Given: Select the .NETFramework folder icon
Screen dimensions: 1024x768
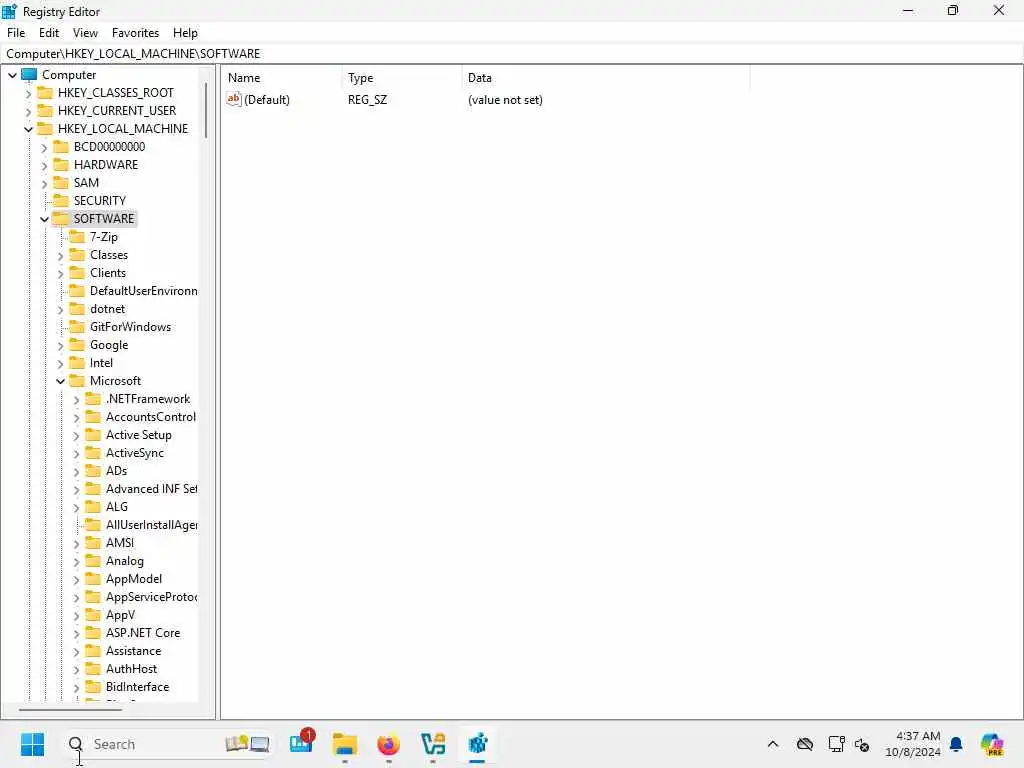Looking at the screenshot, I should tap(93, 398).
